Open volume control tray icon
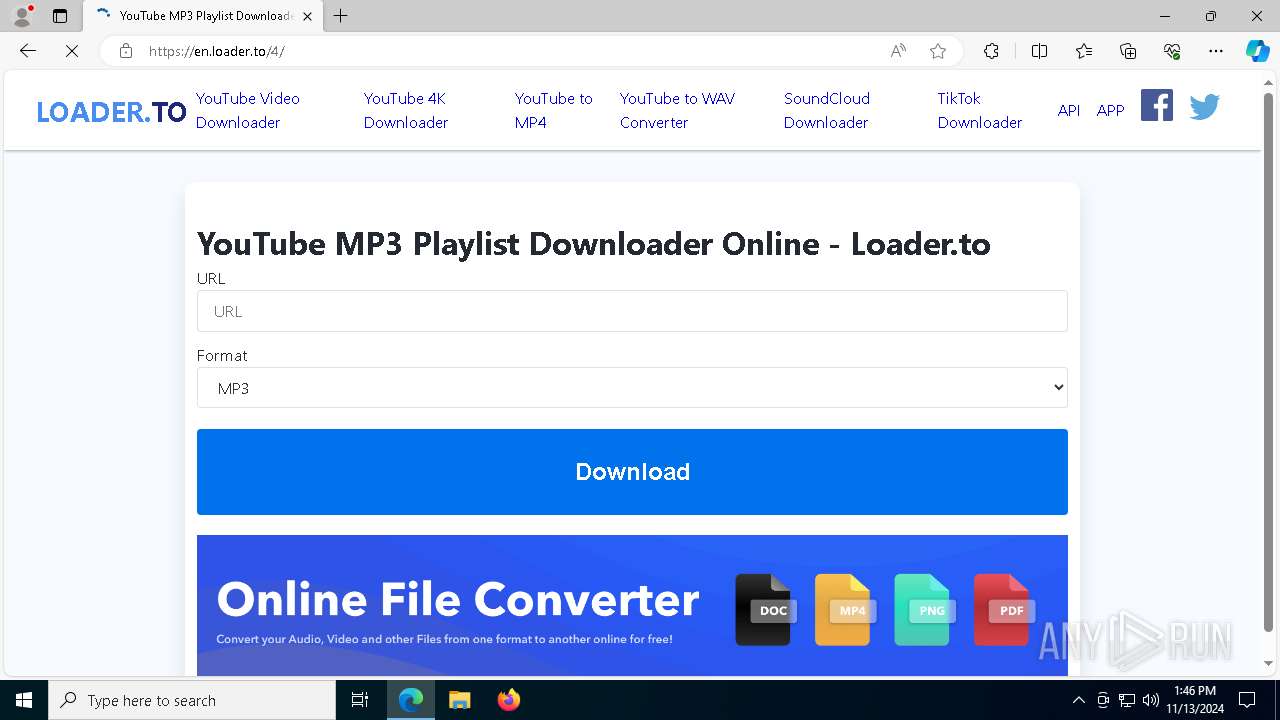This screenshot has height=720, width=1280. 1150,700
